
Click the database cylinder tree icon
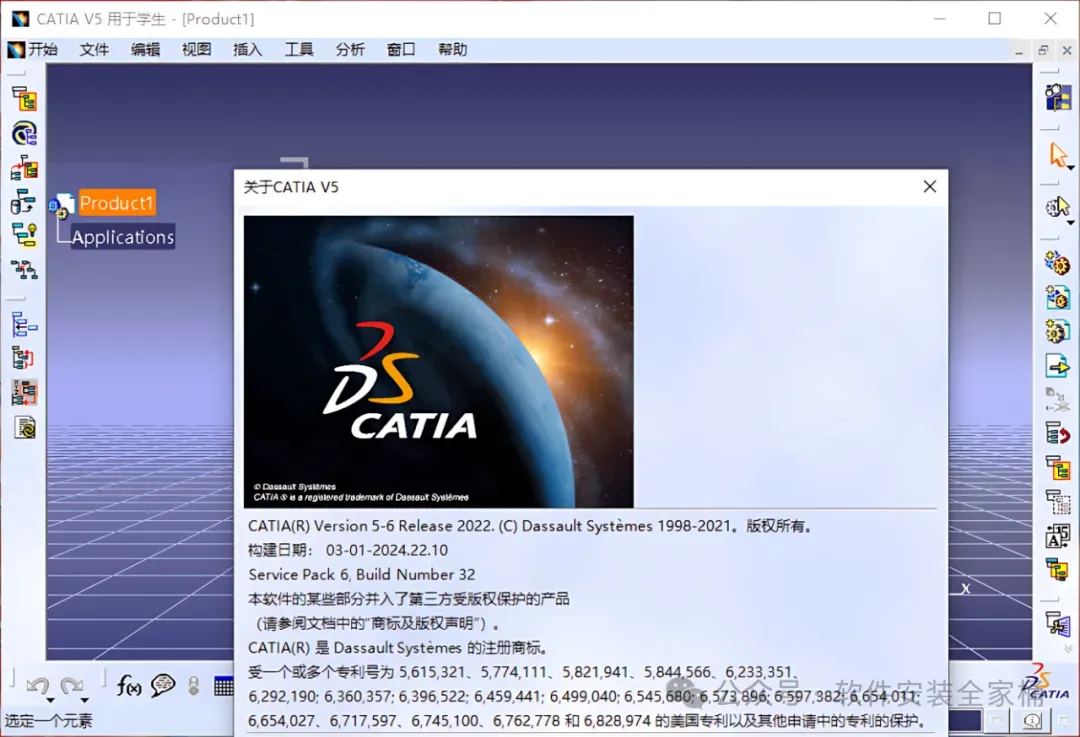(x=24, y=202)
